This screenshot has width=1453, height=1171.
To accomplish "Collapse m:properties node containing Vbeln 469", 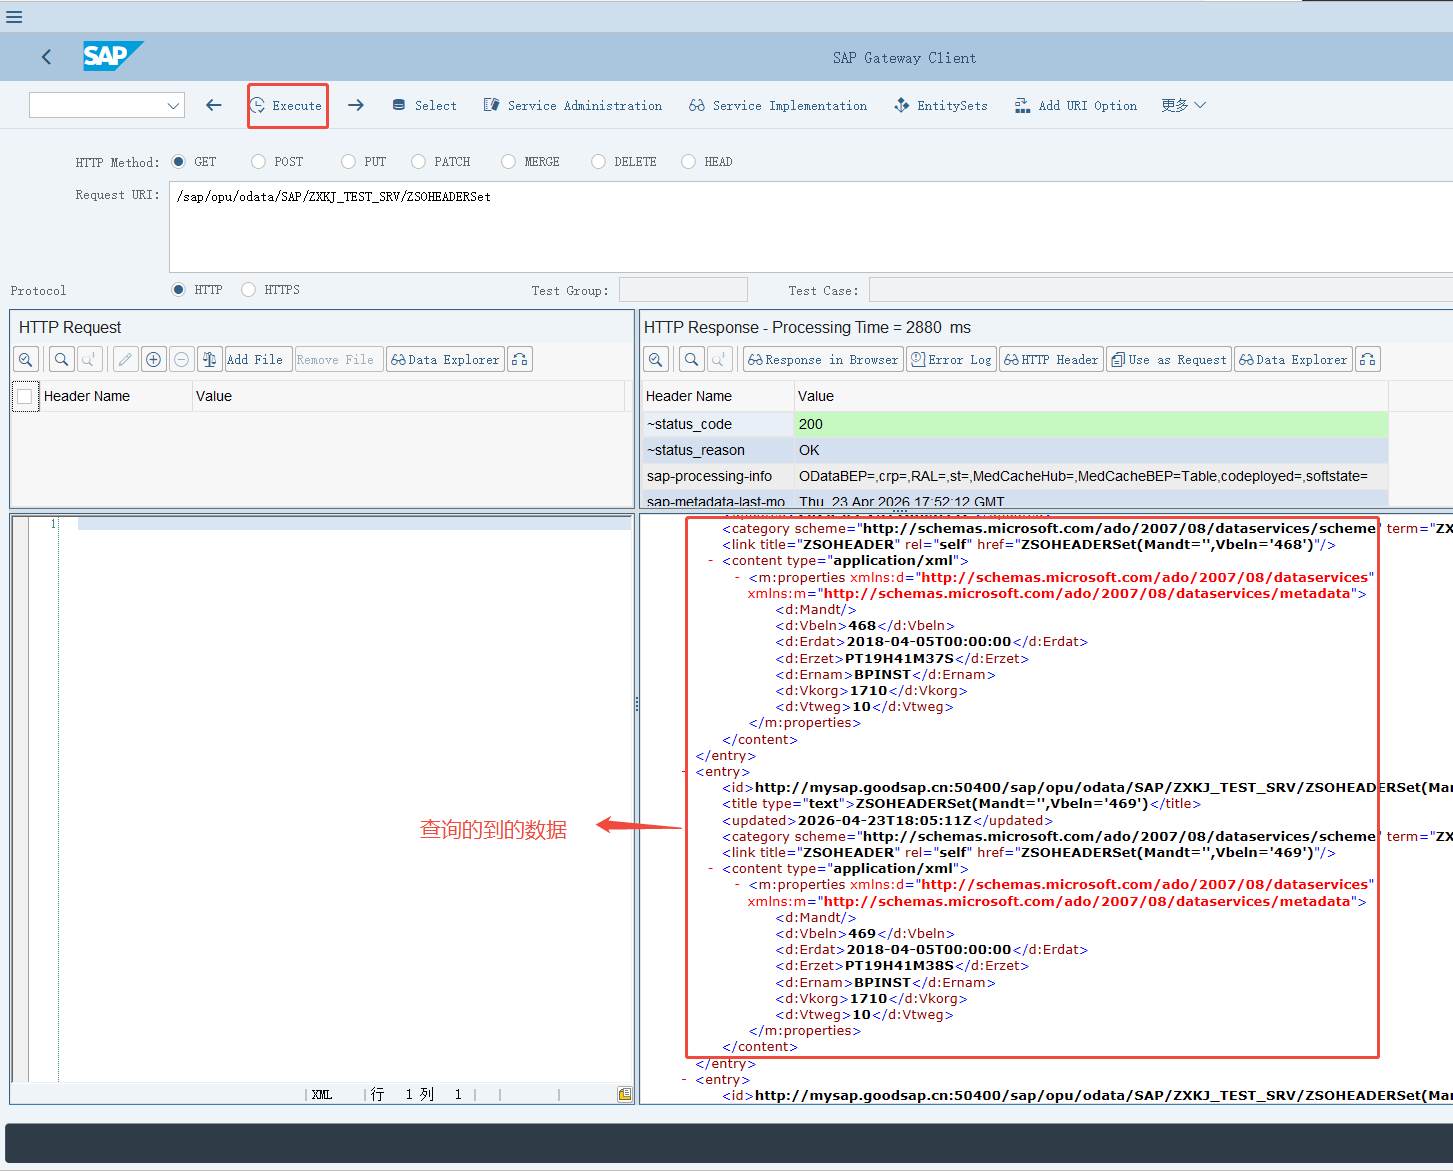I will click(738, 885).
